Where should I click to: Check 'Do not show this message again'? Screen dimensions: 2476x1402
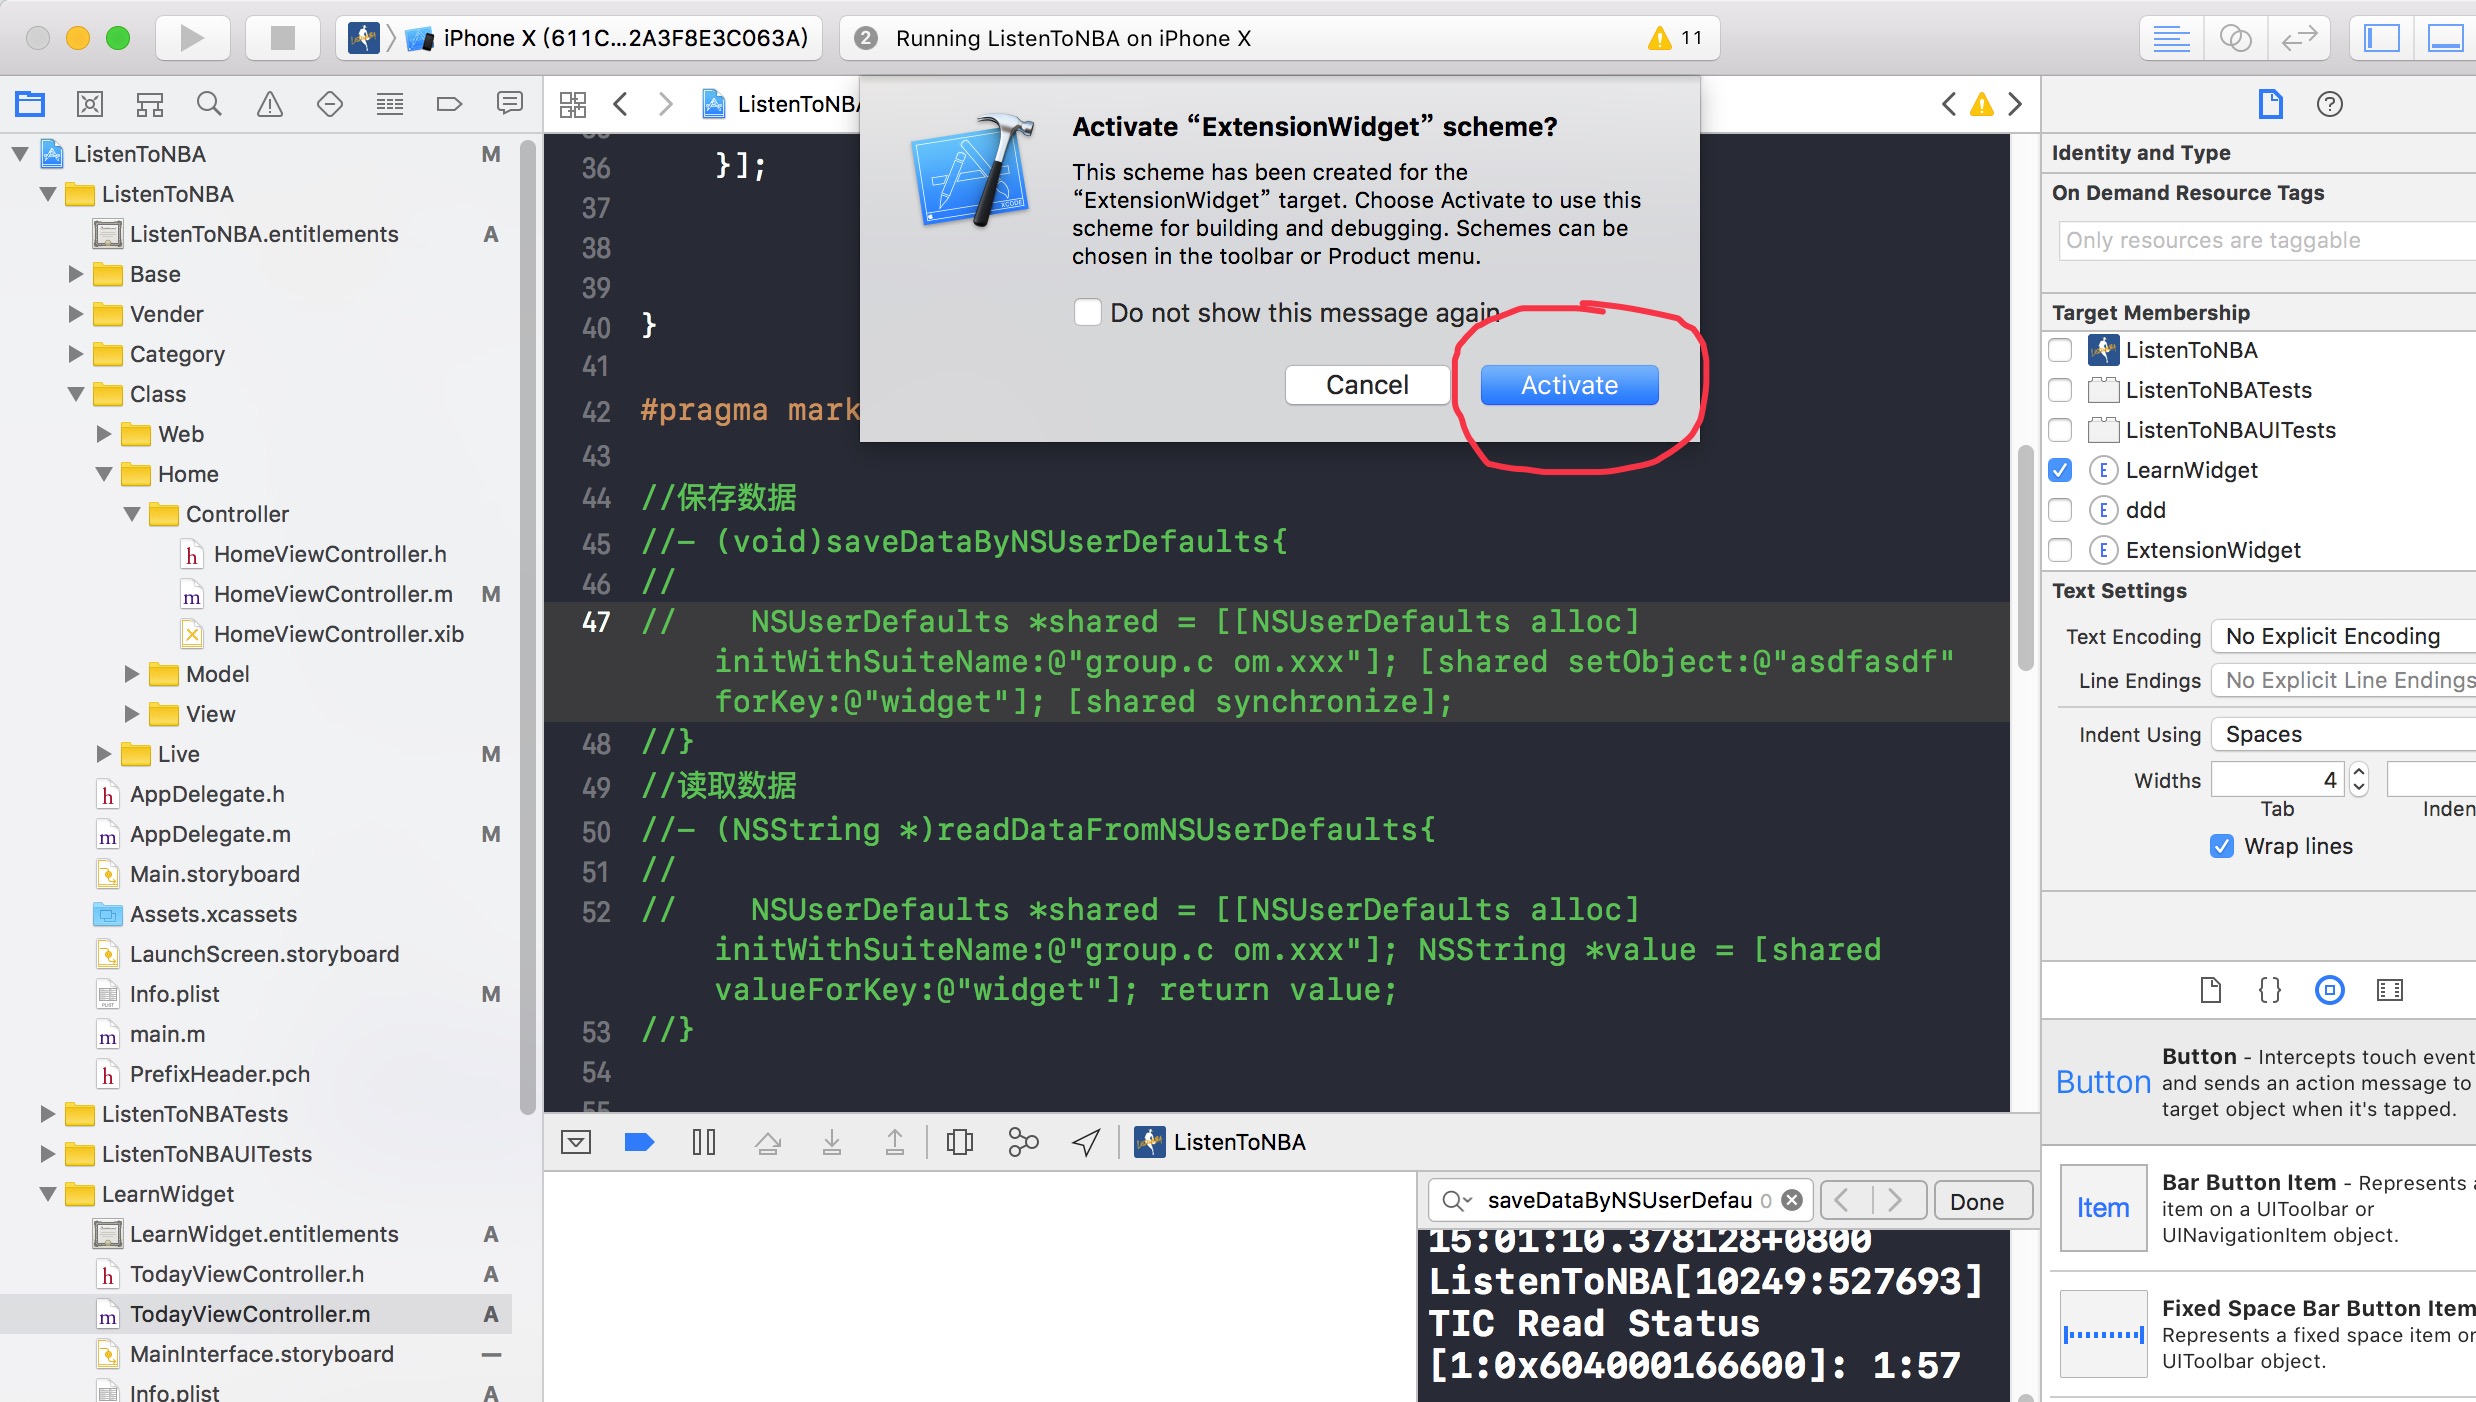pyautogui.click(x=1088, y=313)
